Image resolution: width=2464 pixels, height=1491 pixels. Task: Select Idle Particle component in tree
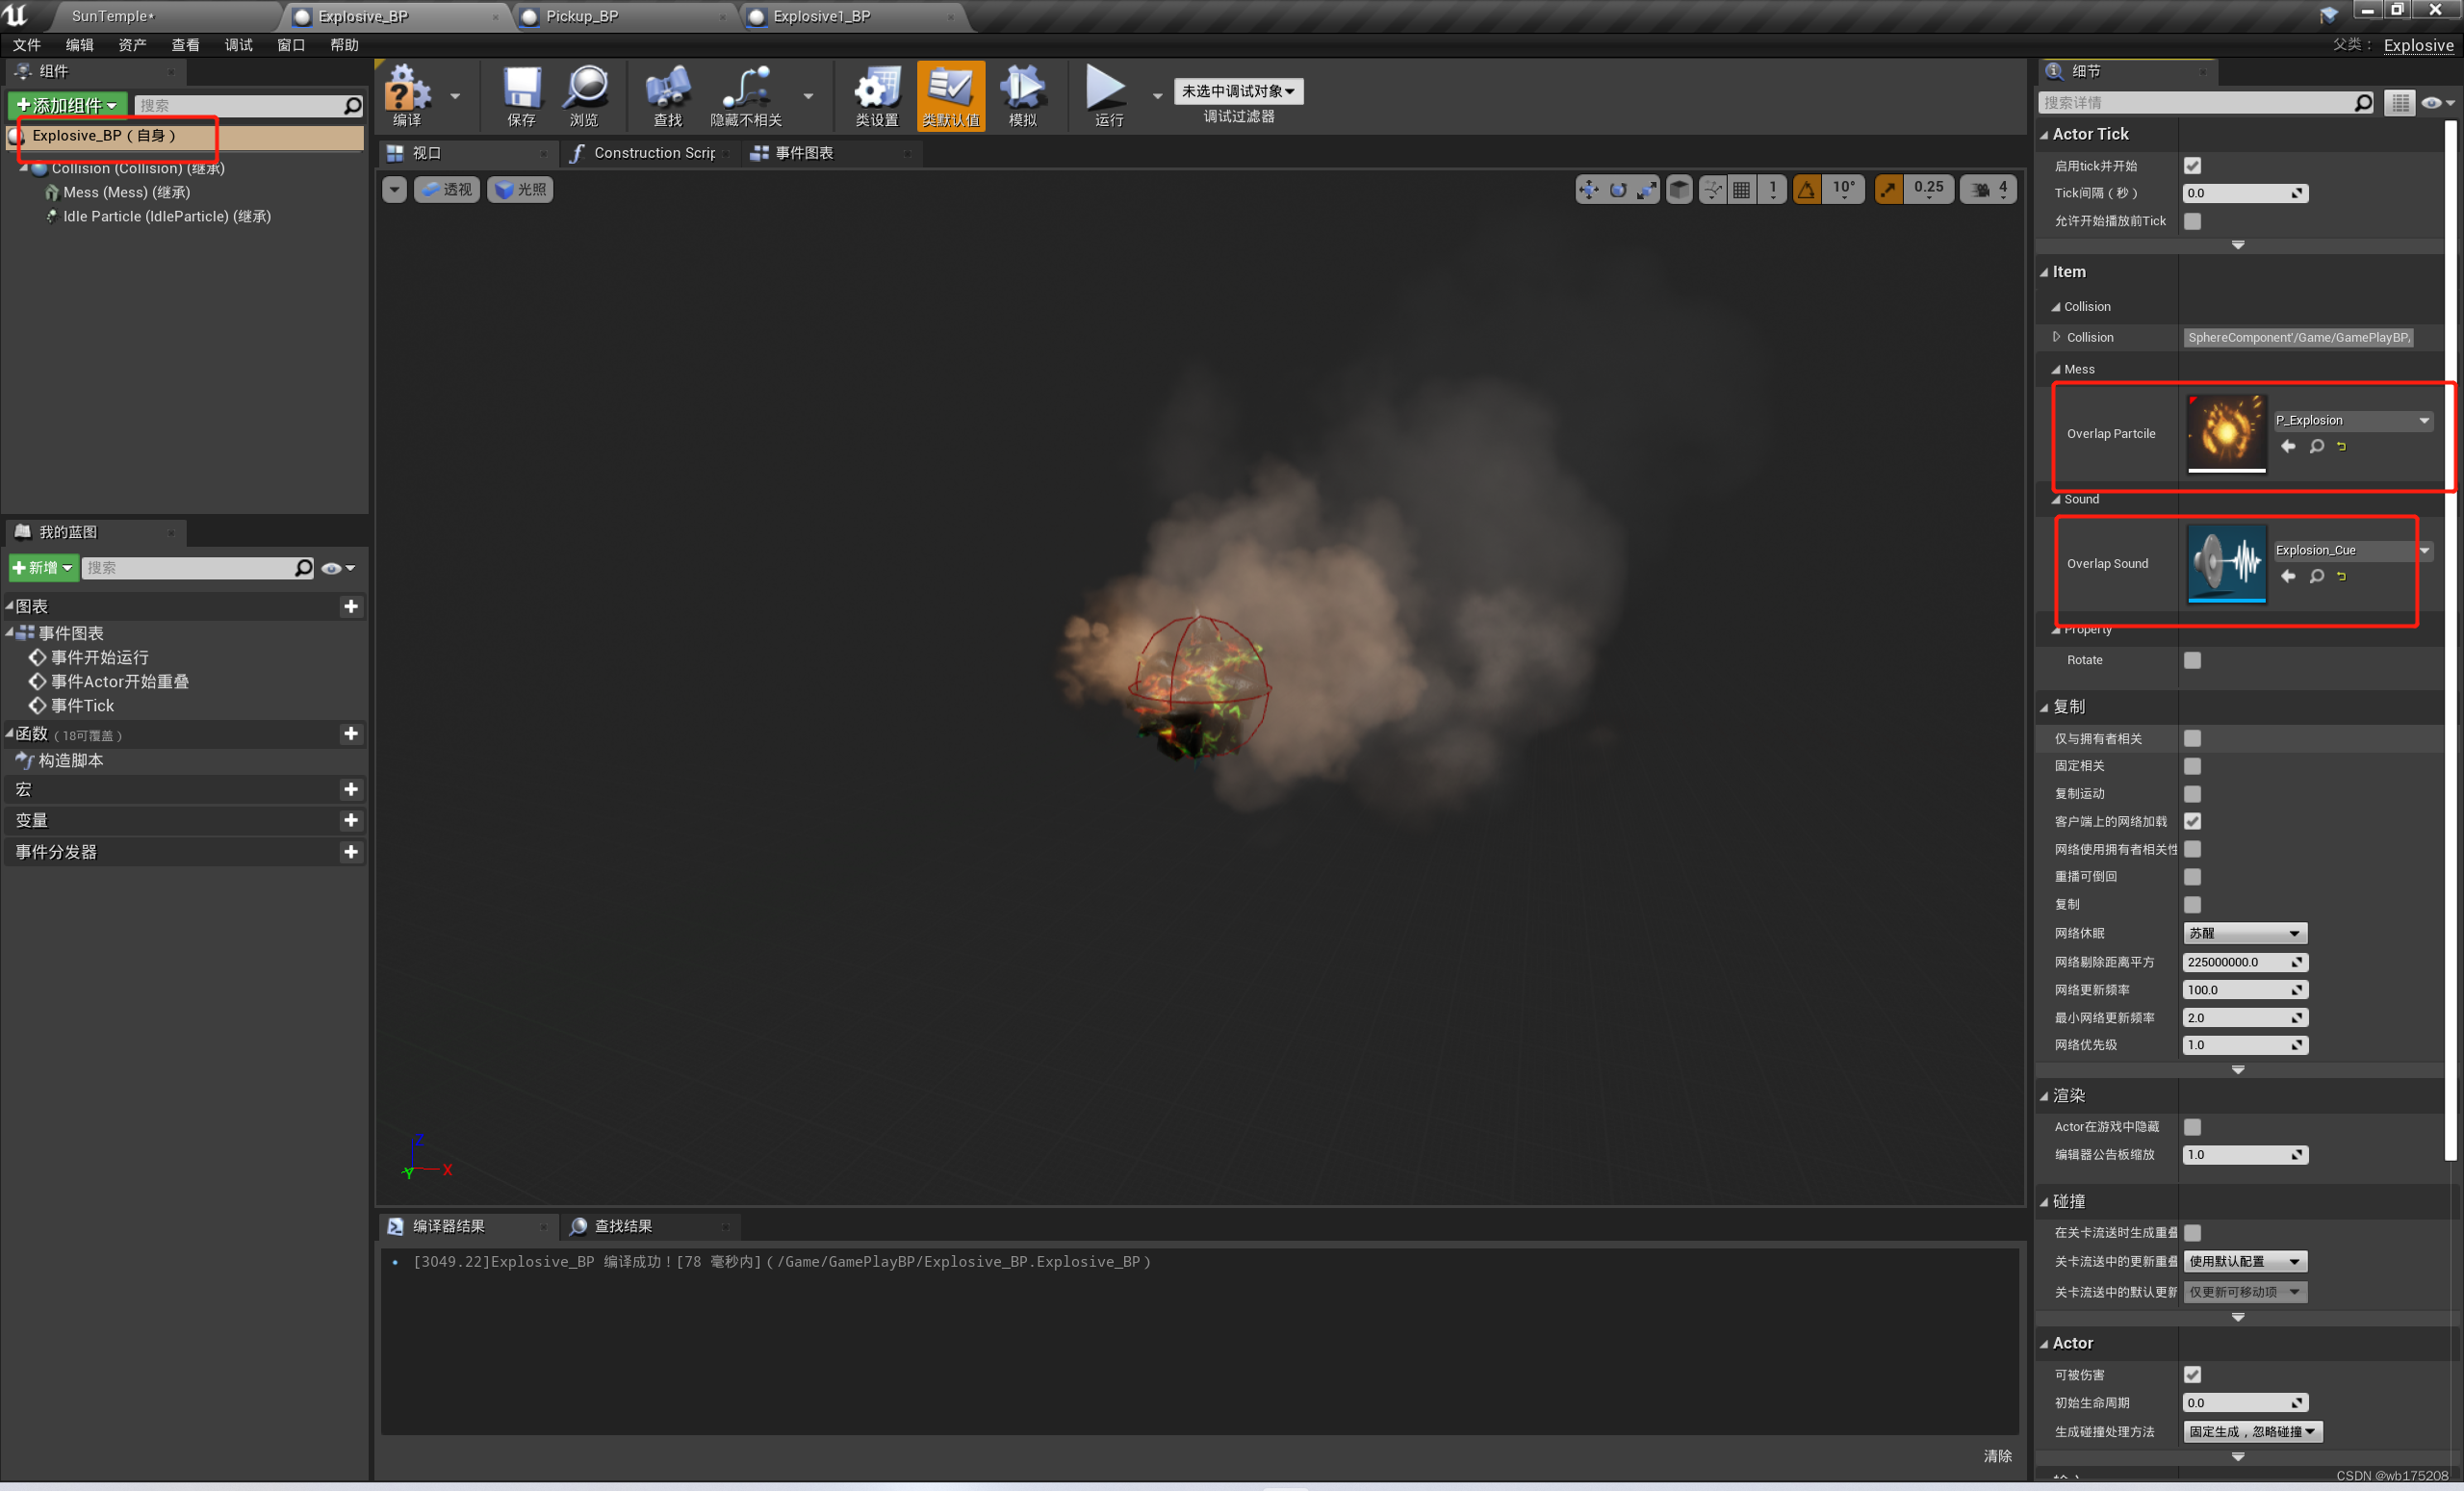coord(166,217)
